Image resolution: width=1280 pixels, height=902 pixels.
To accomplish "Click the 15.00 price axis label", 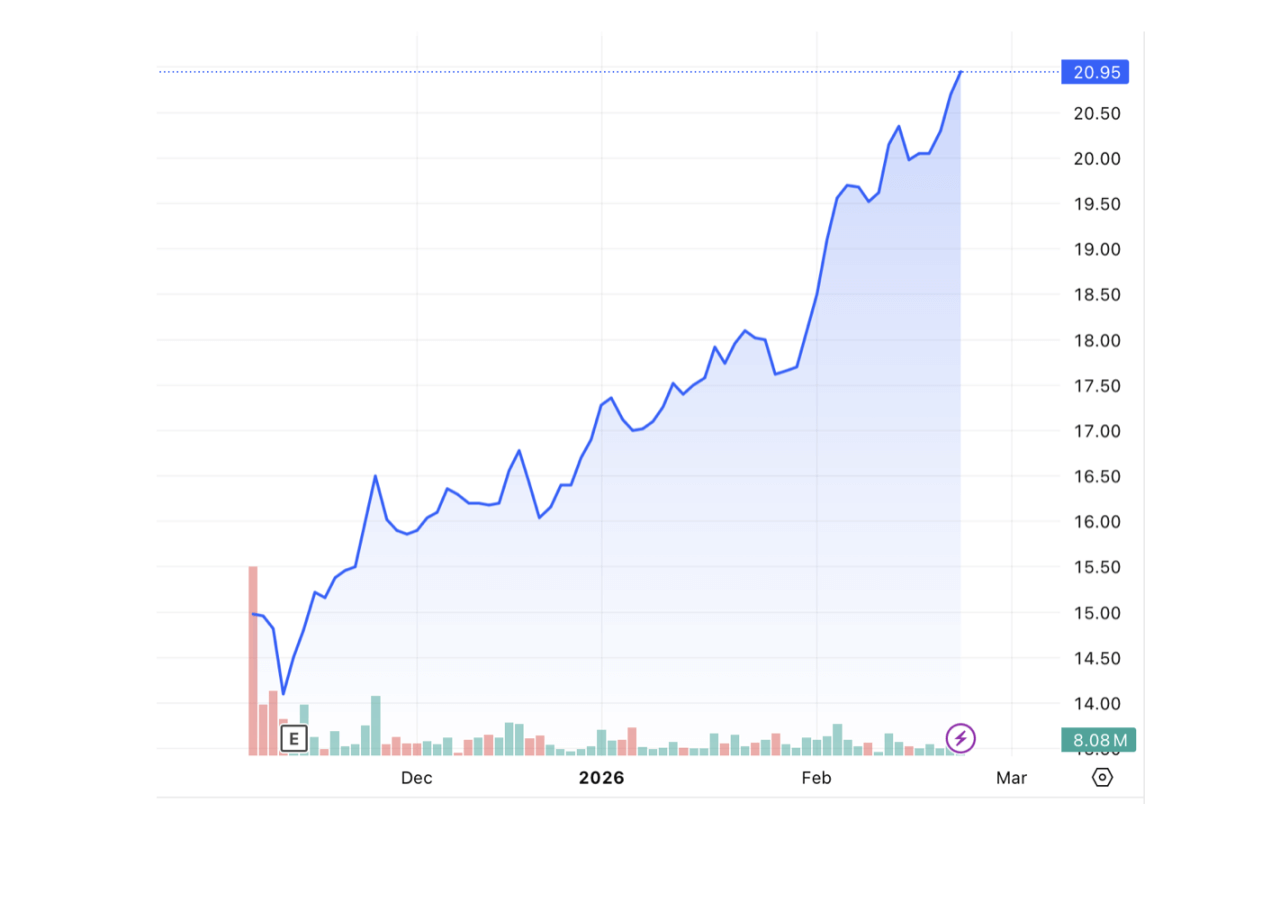I will (1097, 613).
